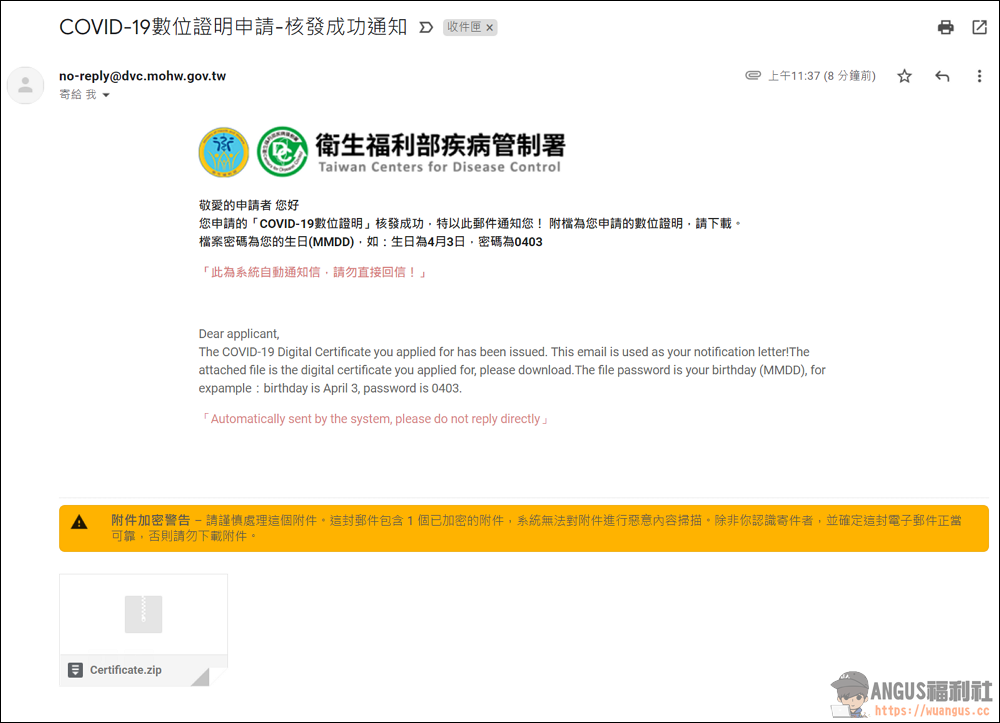This screenshot has height=723, width=1000.
Task: Print the email using the printer icon
Action: point(946,27)
